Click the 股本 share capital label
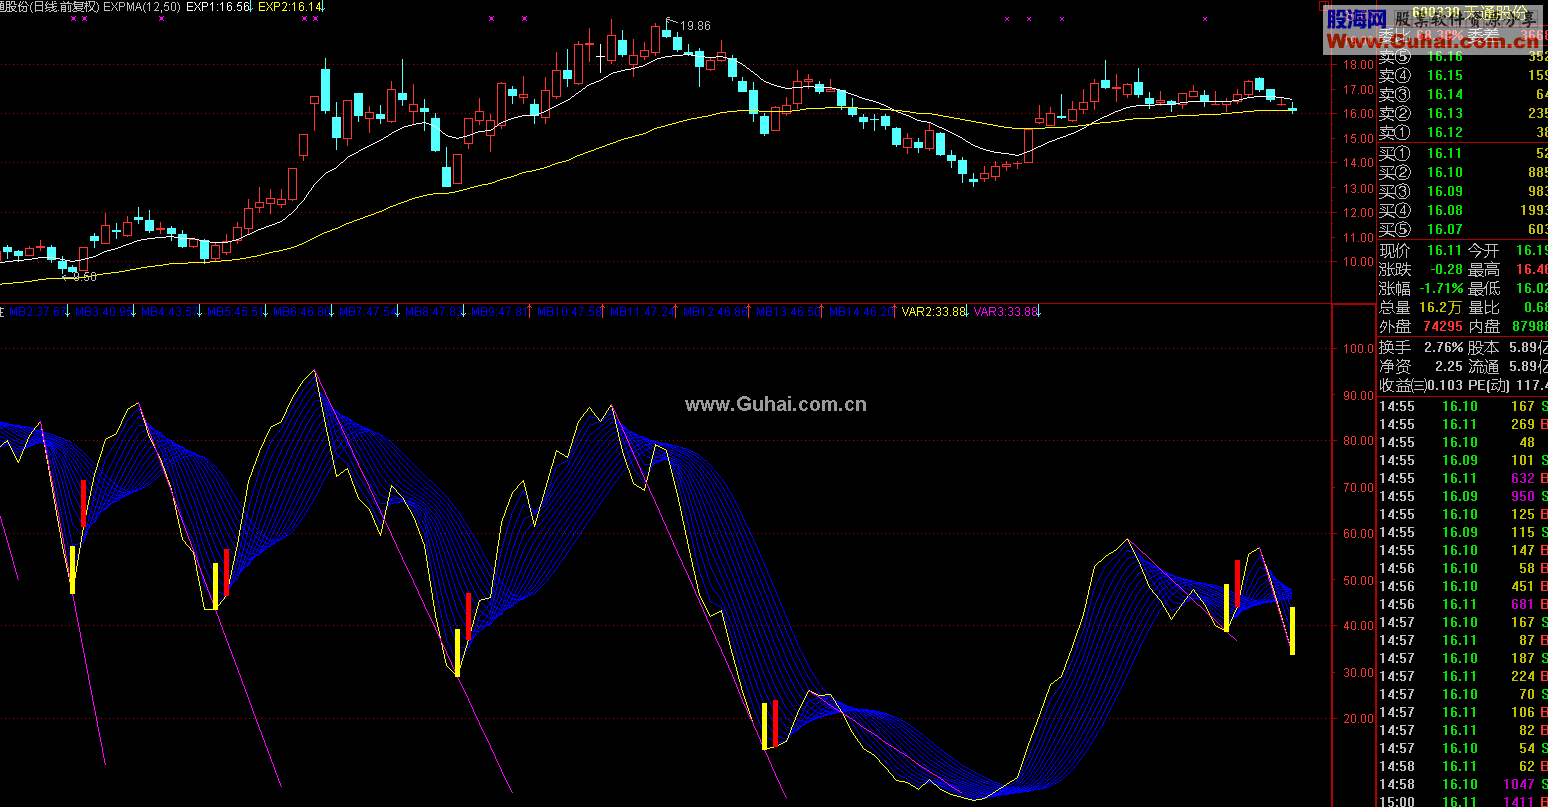 click(x=1484, y=348)
